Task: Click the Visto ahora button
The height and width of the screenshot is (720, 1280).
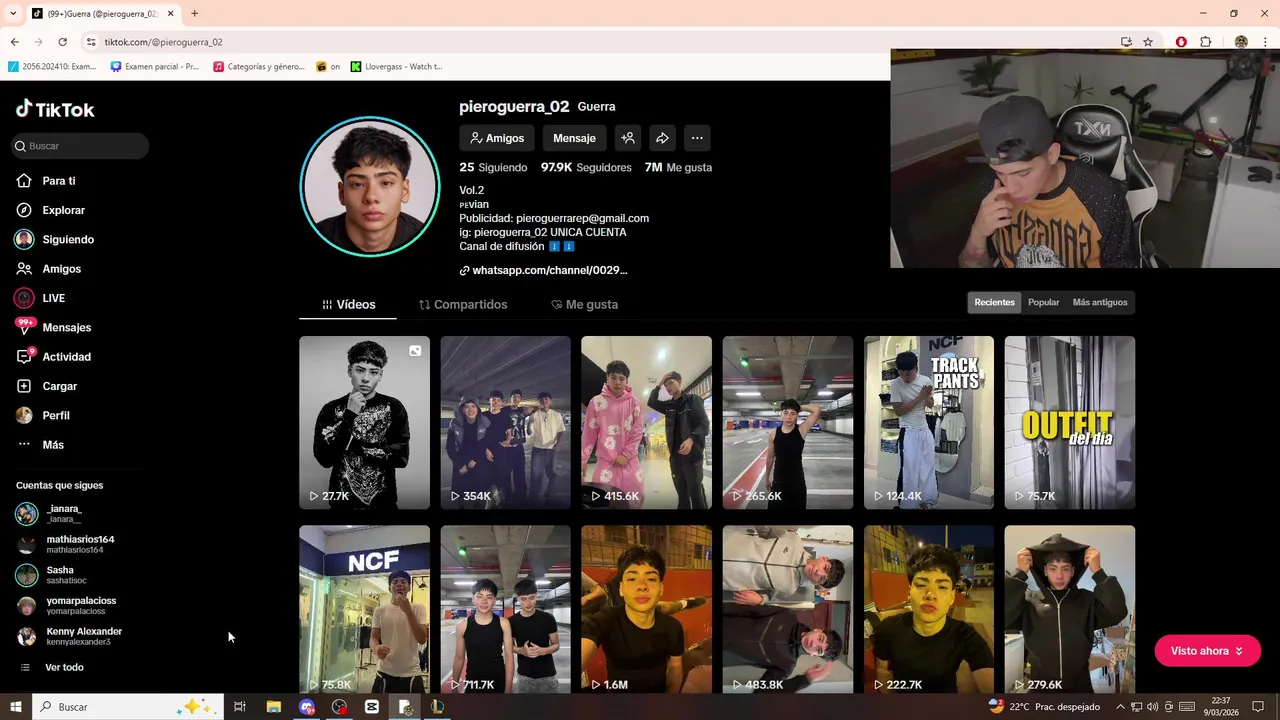Action: point(1207,651)
